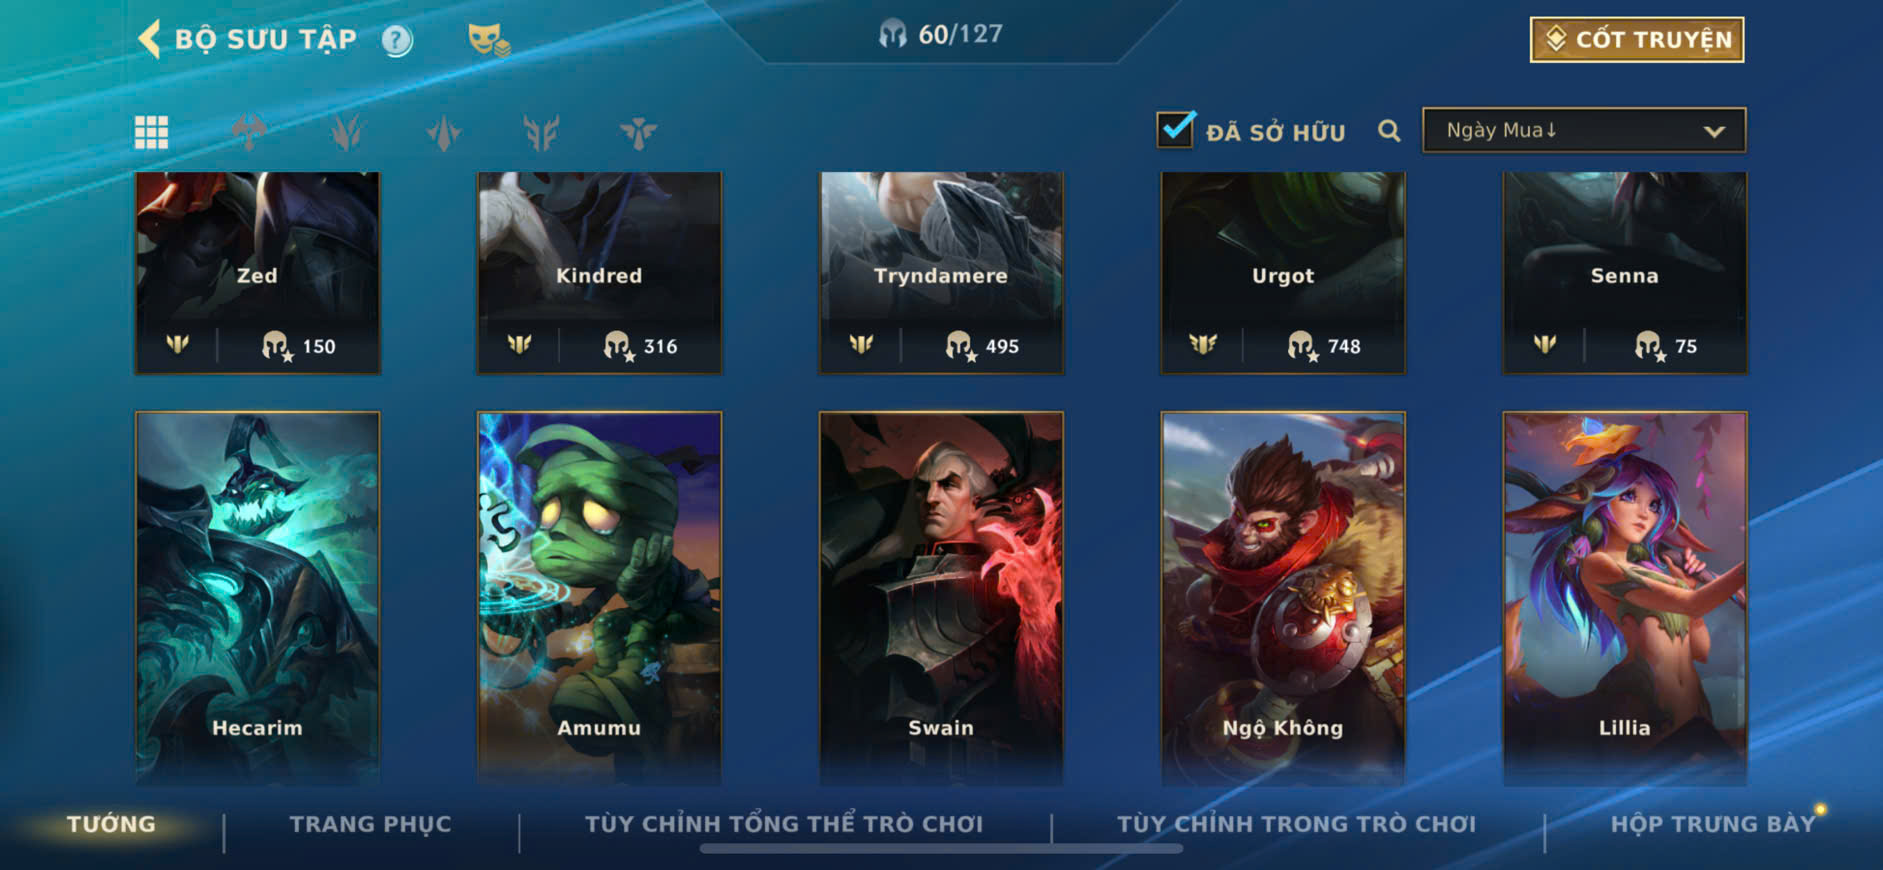Open the help question mark icon
This screenshot has height=870, width=1883.
click(x=397, y=40)
